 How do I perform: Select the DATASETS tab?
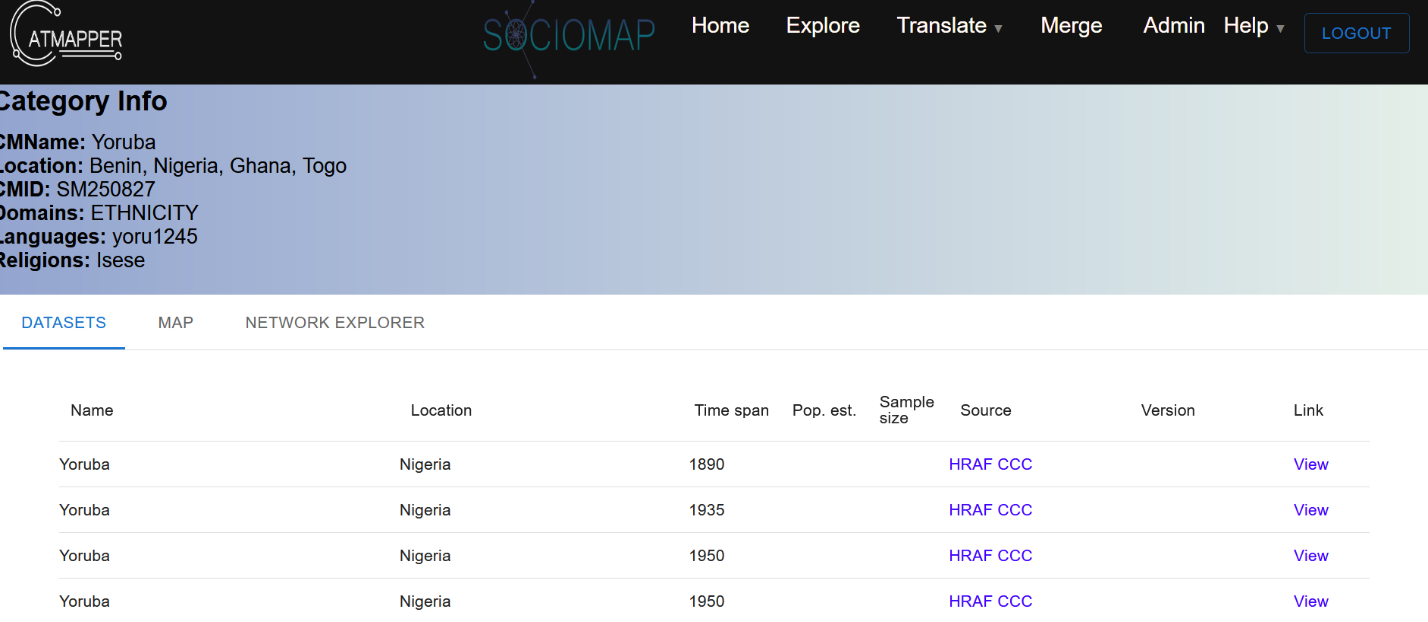click(x=64, y=323)
